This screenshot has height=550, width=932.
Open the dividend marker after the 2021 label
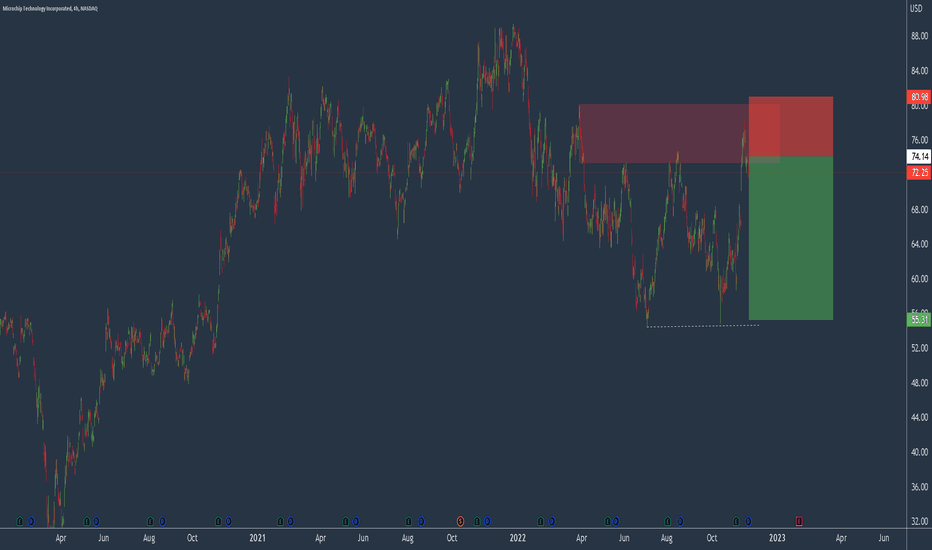coord(291,521)
